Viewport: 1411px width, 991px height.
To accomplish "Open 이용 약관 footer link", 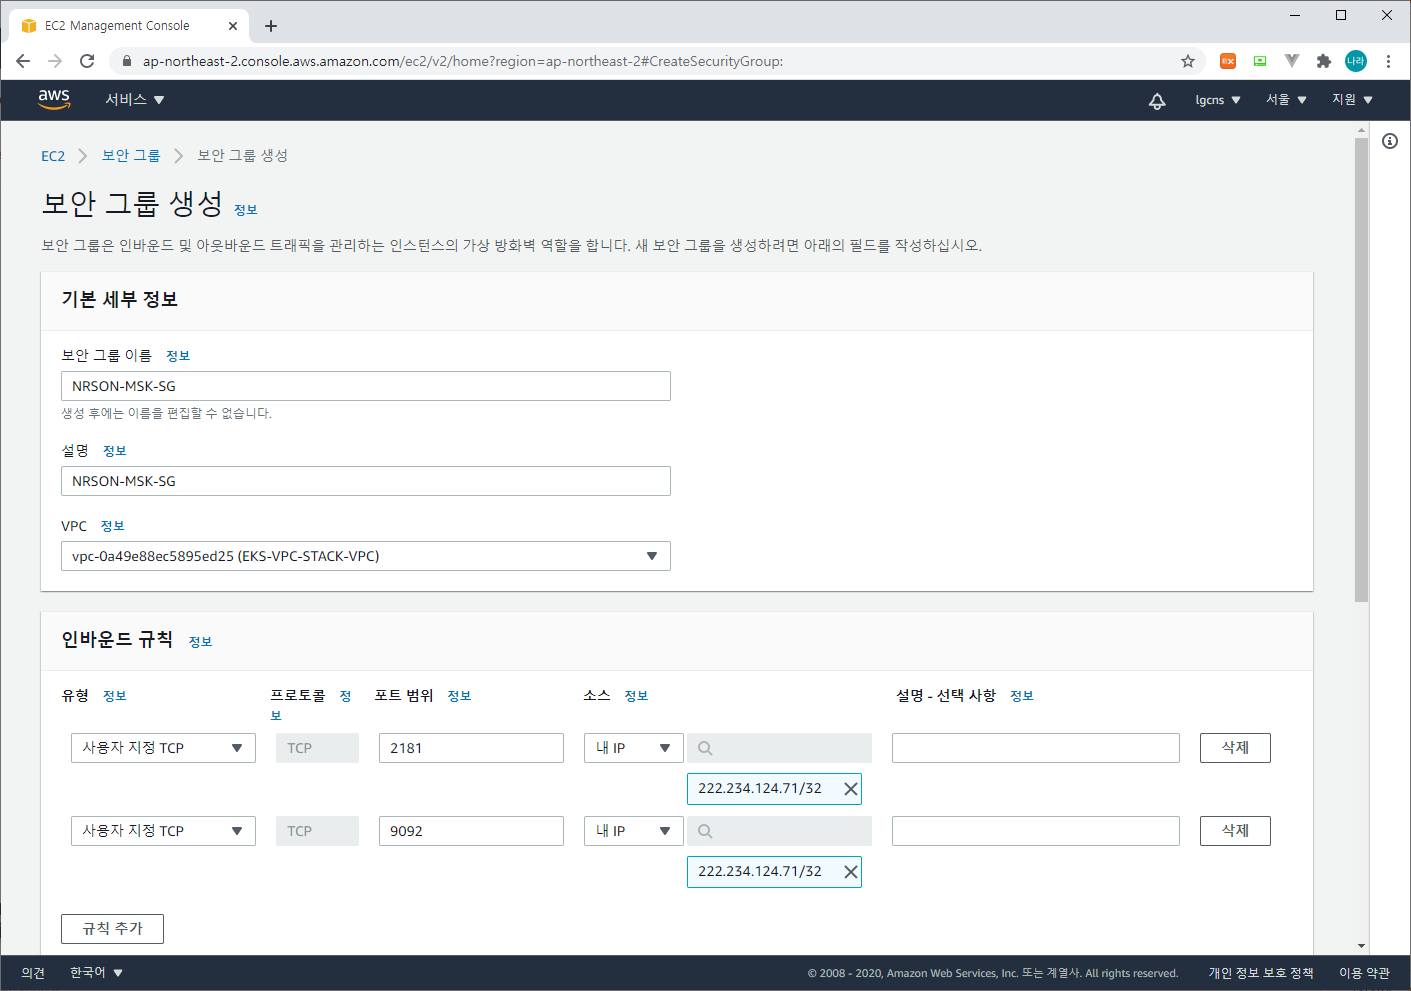I will pyautogui.click(x=1364, y=973).
